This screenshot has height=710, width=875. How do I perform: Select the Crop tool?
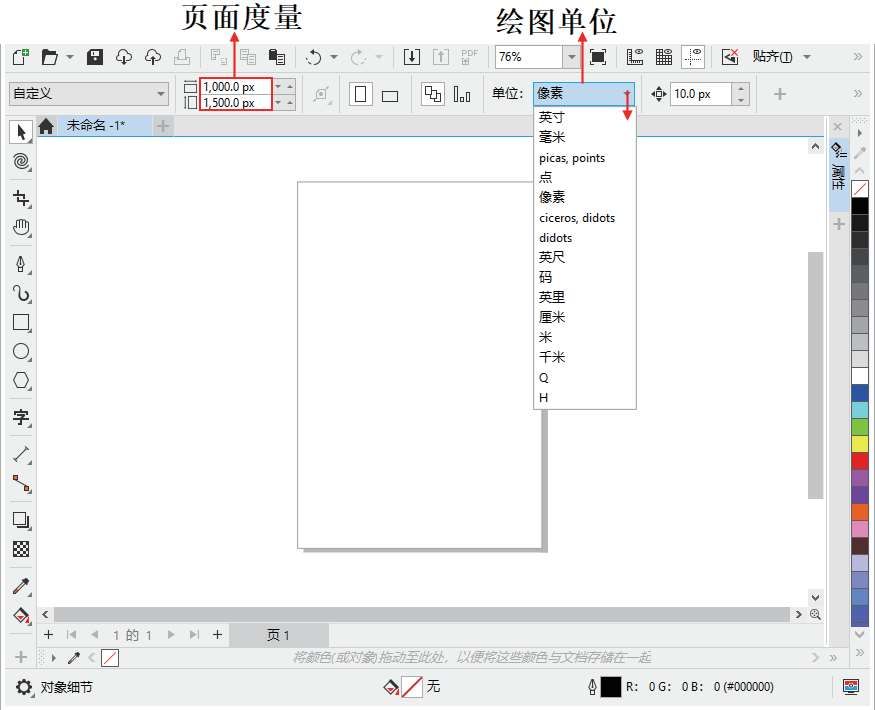click(x=21, y=198)
